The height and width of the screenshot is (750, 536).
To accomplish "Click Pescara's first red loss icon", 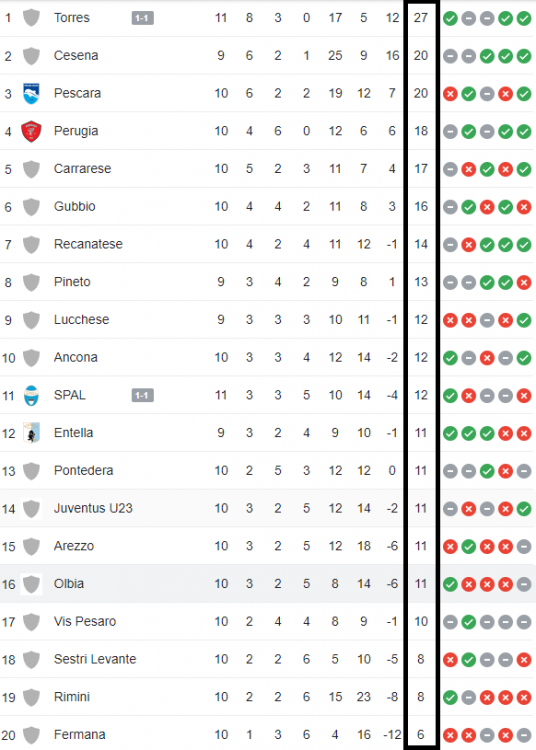I will tap(450, 94).
